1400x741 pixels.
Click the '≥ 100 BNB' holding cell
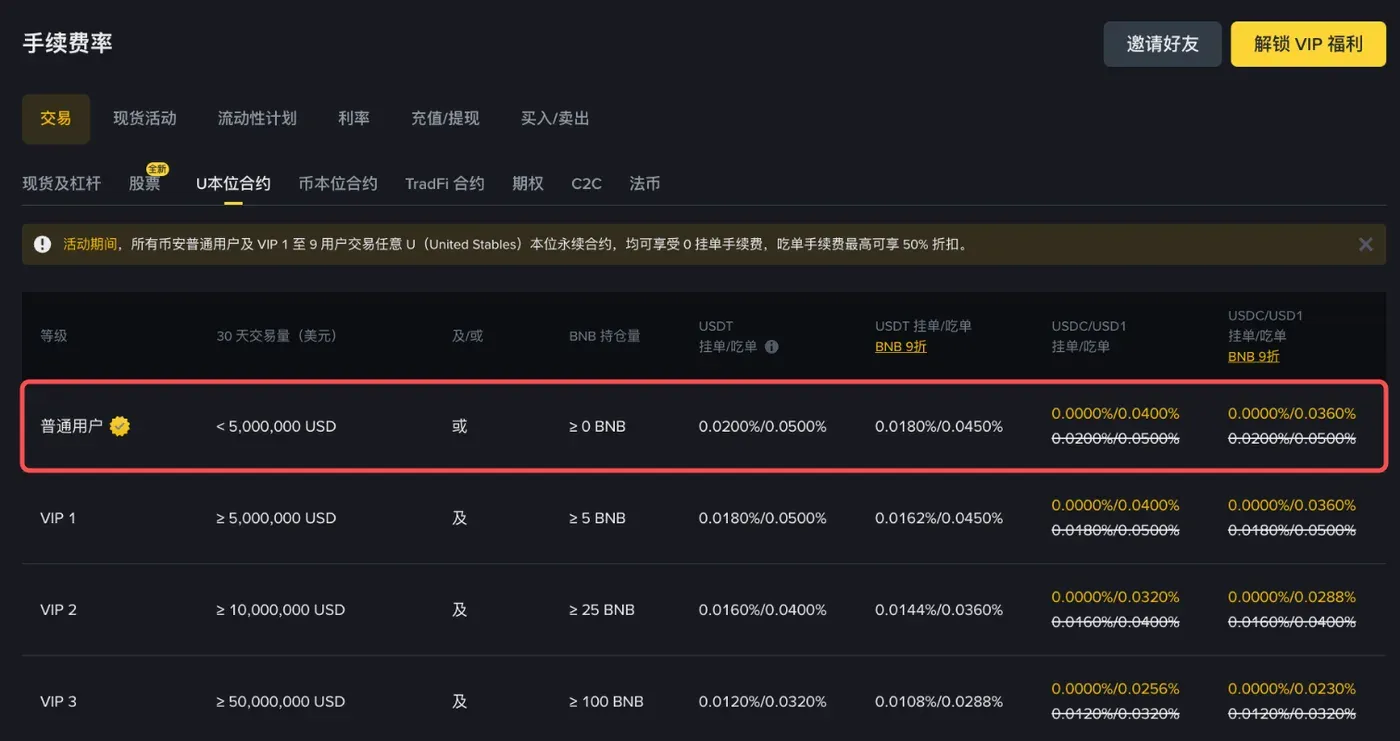[x=606, y=702]
